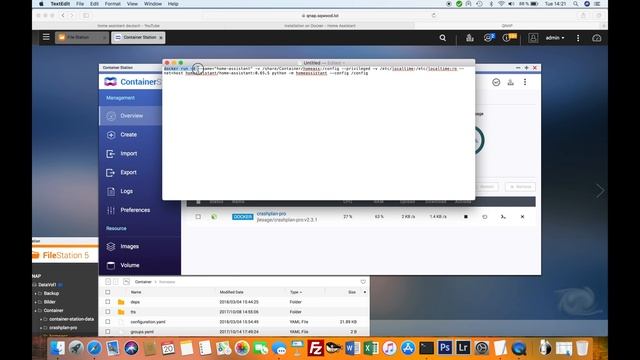Open Volume under Resource
The image size is (640, 360).
tap(129, 265)
